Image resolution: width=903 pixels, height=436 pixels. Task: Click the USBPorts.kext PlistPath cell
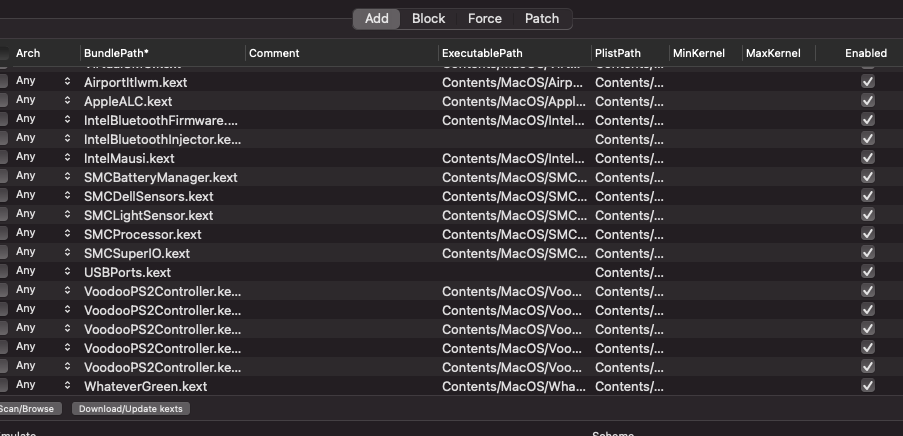coord(629,272)
